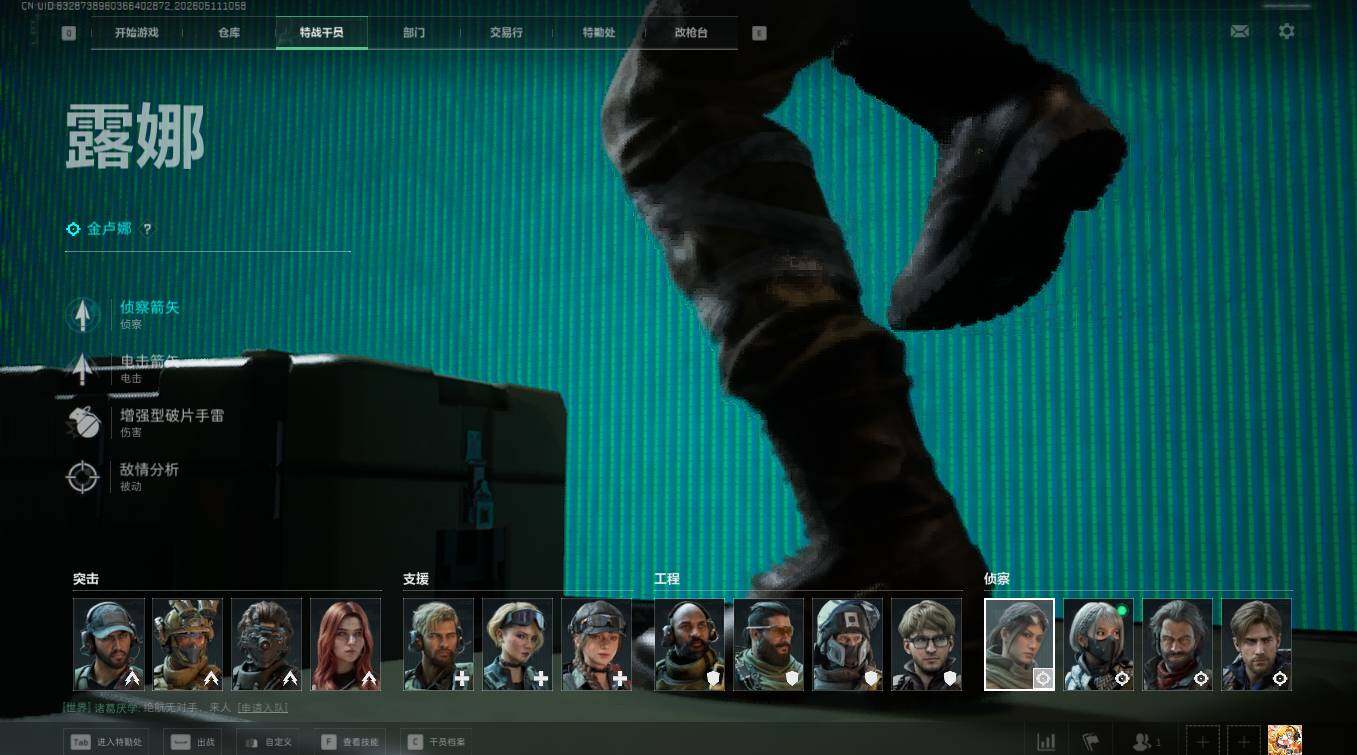
Task: Select the 突击 operator wearing tan helmet
Action: pyautogui.click(x=188, y=644)
